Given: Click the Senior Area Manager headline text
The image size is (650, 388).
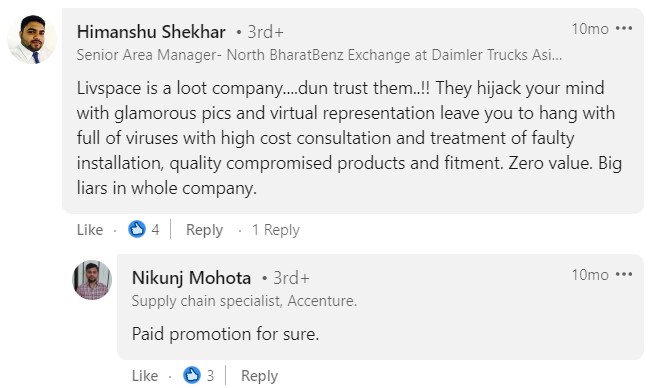Looking at the screenshot, I should pyautogui.click(x=319, y=55).
